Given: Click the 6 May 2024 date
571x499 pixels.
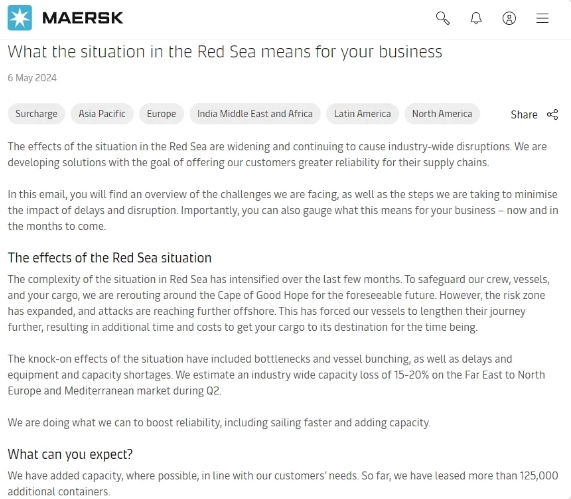Looking at the screenshot, I should point(32,78).
